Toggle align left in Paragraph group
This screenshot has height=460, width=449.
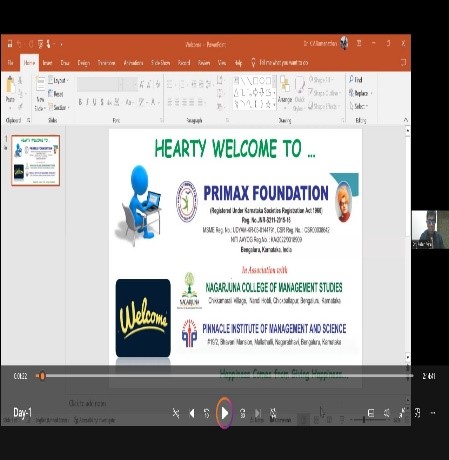click(x=170, y=102)
